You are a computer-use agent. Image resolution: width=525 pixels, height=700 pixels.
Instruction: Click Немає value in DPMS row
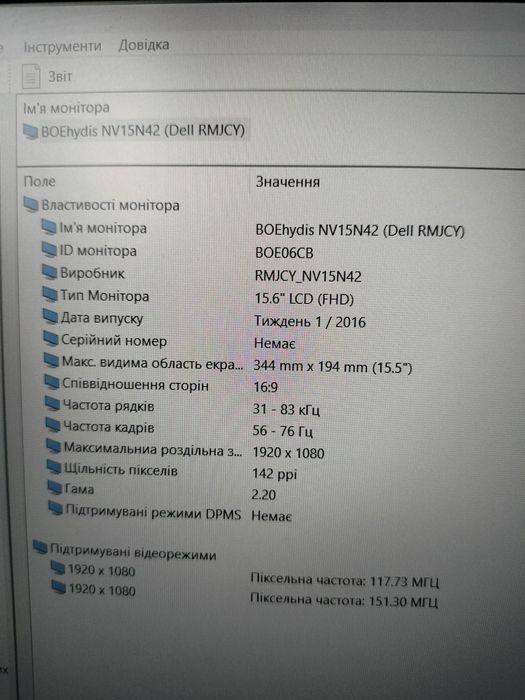[x=271, y=516]
